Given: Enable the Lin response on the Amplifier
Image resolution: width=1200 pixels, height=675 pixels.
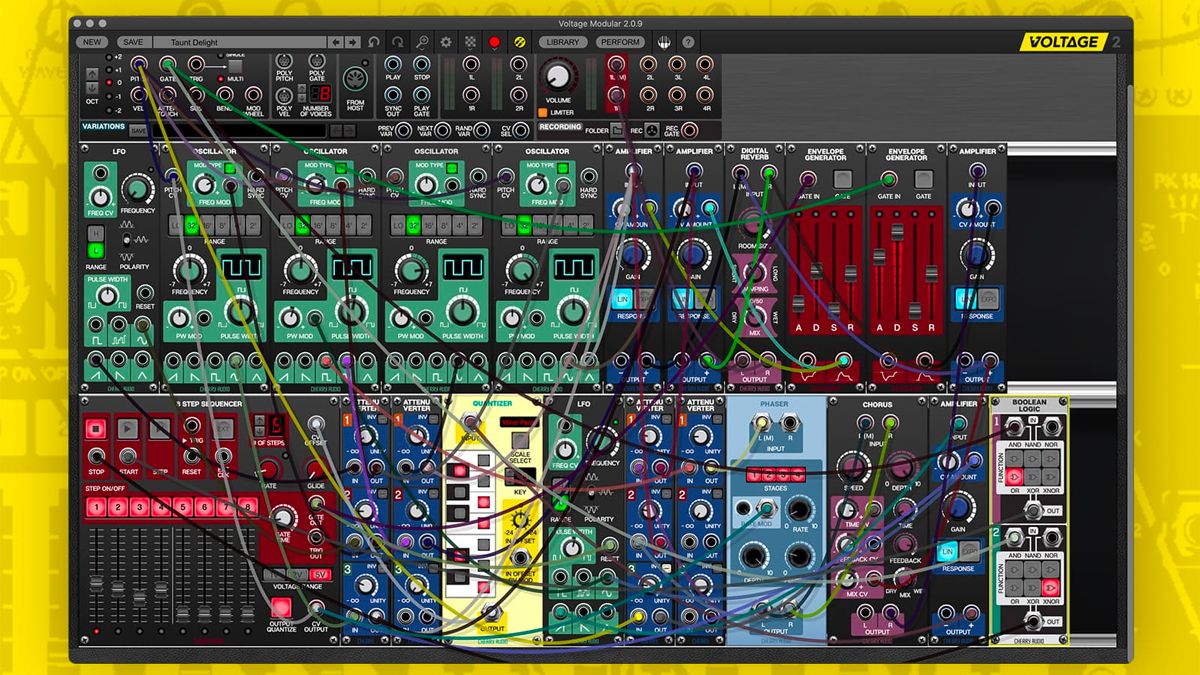Looking at the screenshot, I should click(x=624, y=298).
